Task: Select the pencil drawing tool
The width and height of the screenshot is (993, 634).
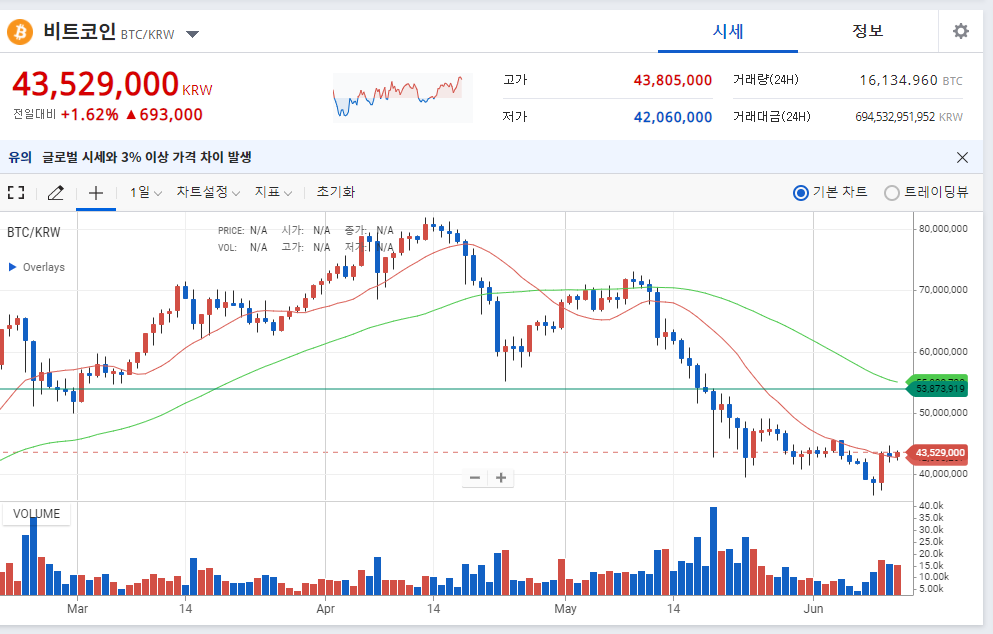Action: (x=56, y=193)
